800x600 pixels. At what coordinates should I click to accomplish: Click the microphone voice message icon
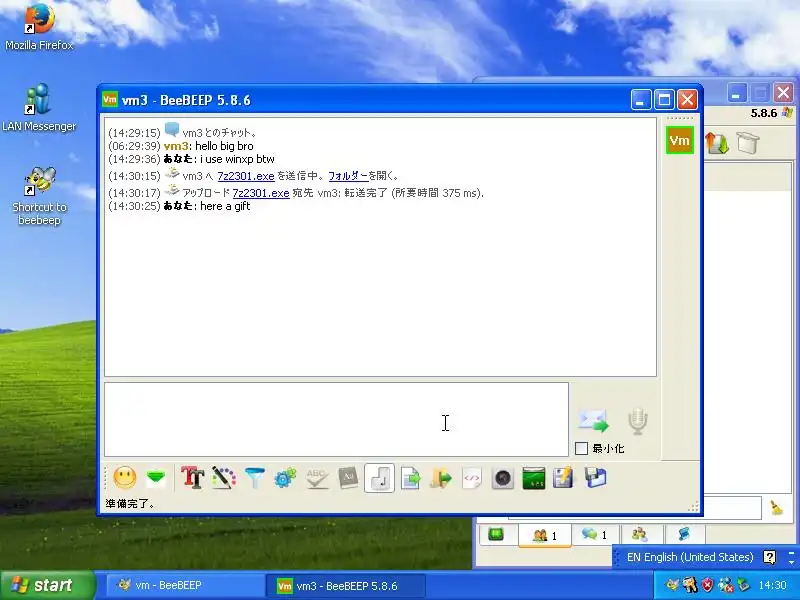pos(637,421)
